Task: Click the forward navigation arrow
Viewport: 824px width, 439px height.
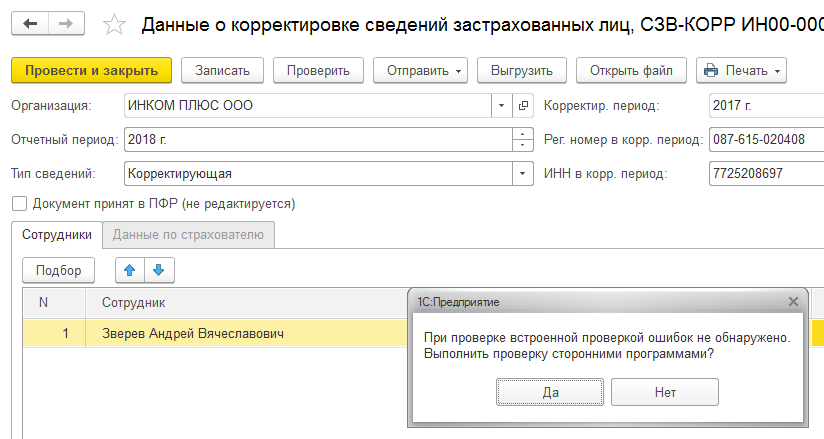Action: pyautogui.click(x=66, y=23)
